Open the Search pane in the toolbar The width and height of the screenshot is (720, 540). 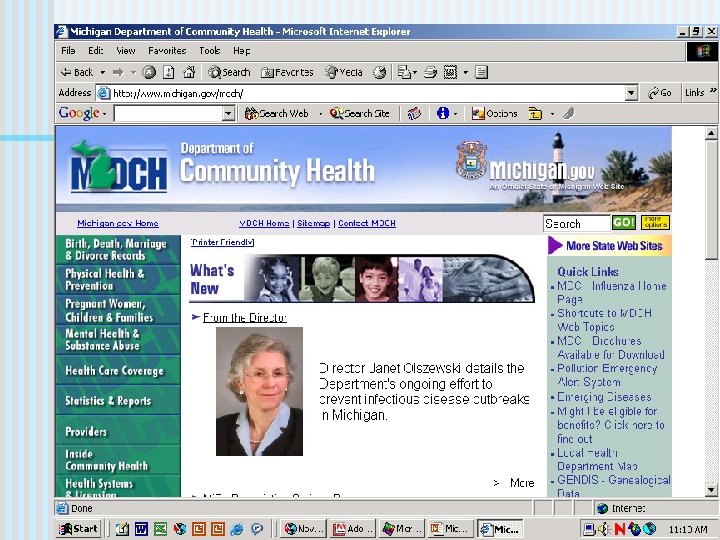click(229, 72)
